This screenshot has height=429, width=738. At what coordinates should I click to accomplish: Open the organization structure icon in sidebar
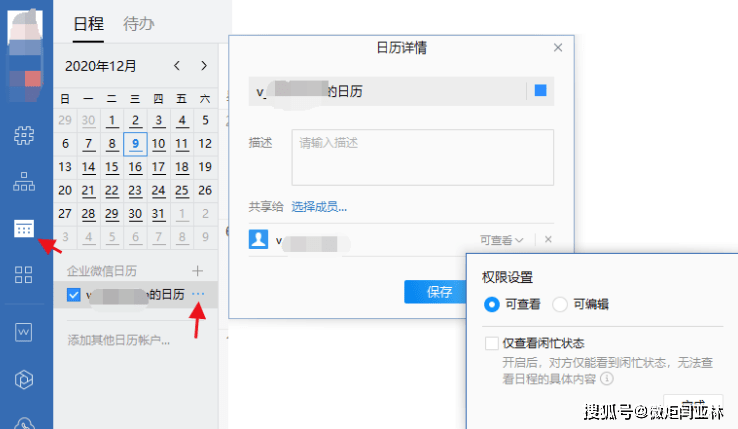pos(23,182)
